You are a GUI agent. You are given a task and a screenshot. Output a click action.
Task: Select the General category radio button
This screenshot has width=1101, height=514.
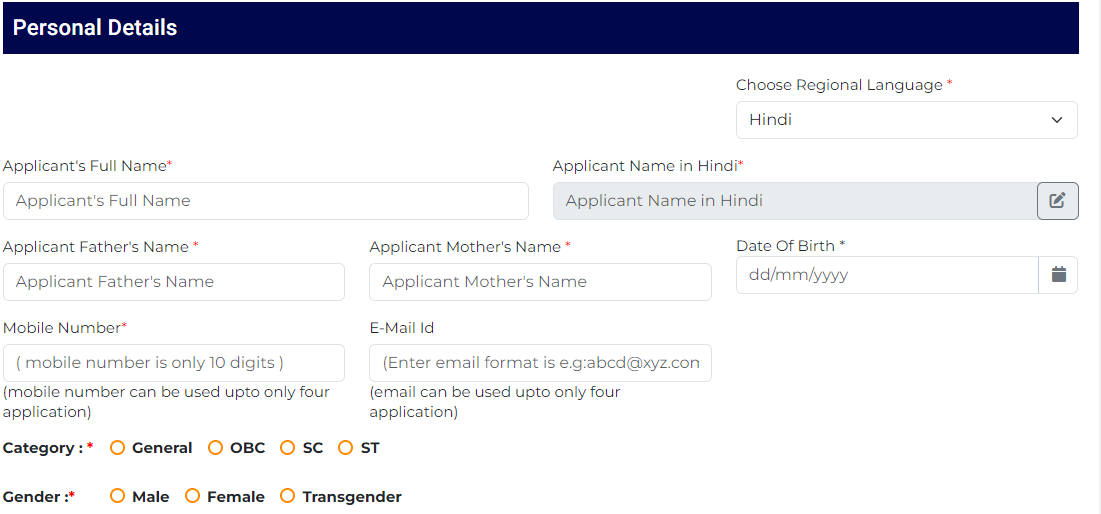[x=117, y=448]
